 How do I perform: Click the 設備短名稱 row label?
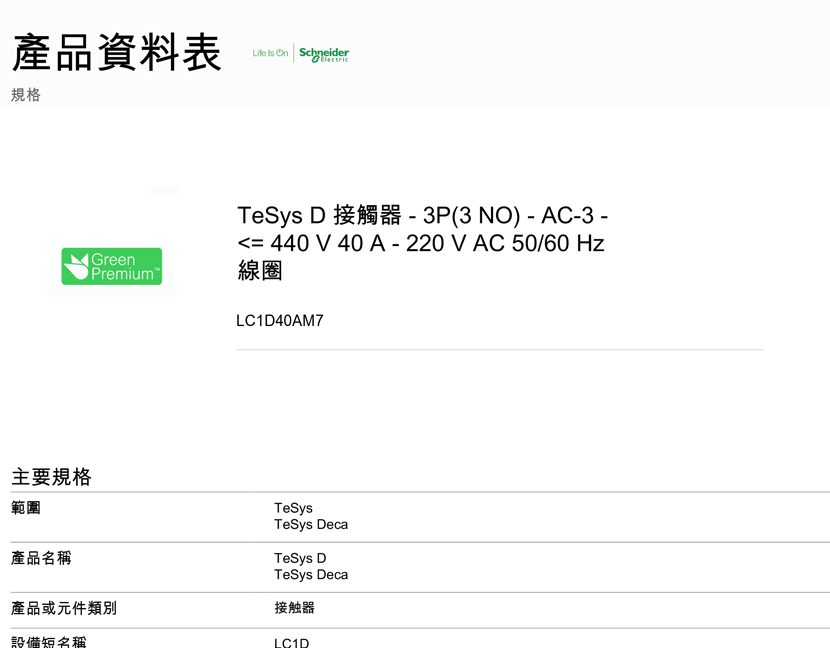coord(49,642)
